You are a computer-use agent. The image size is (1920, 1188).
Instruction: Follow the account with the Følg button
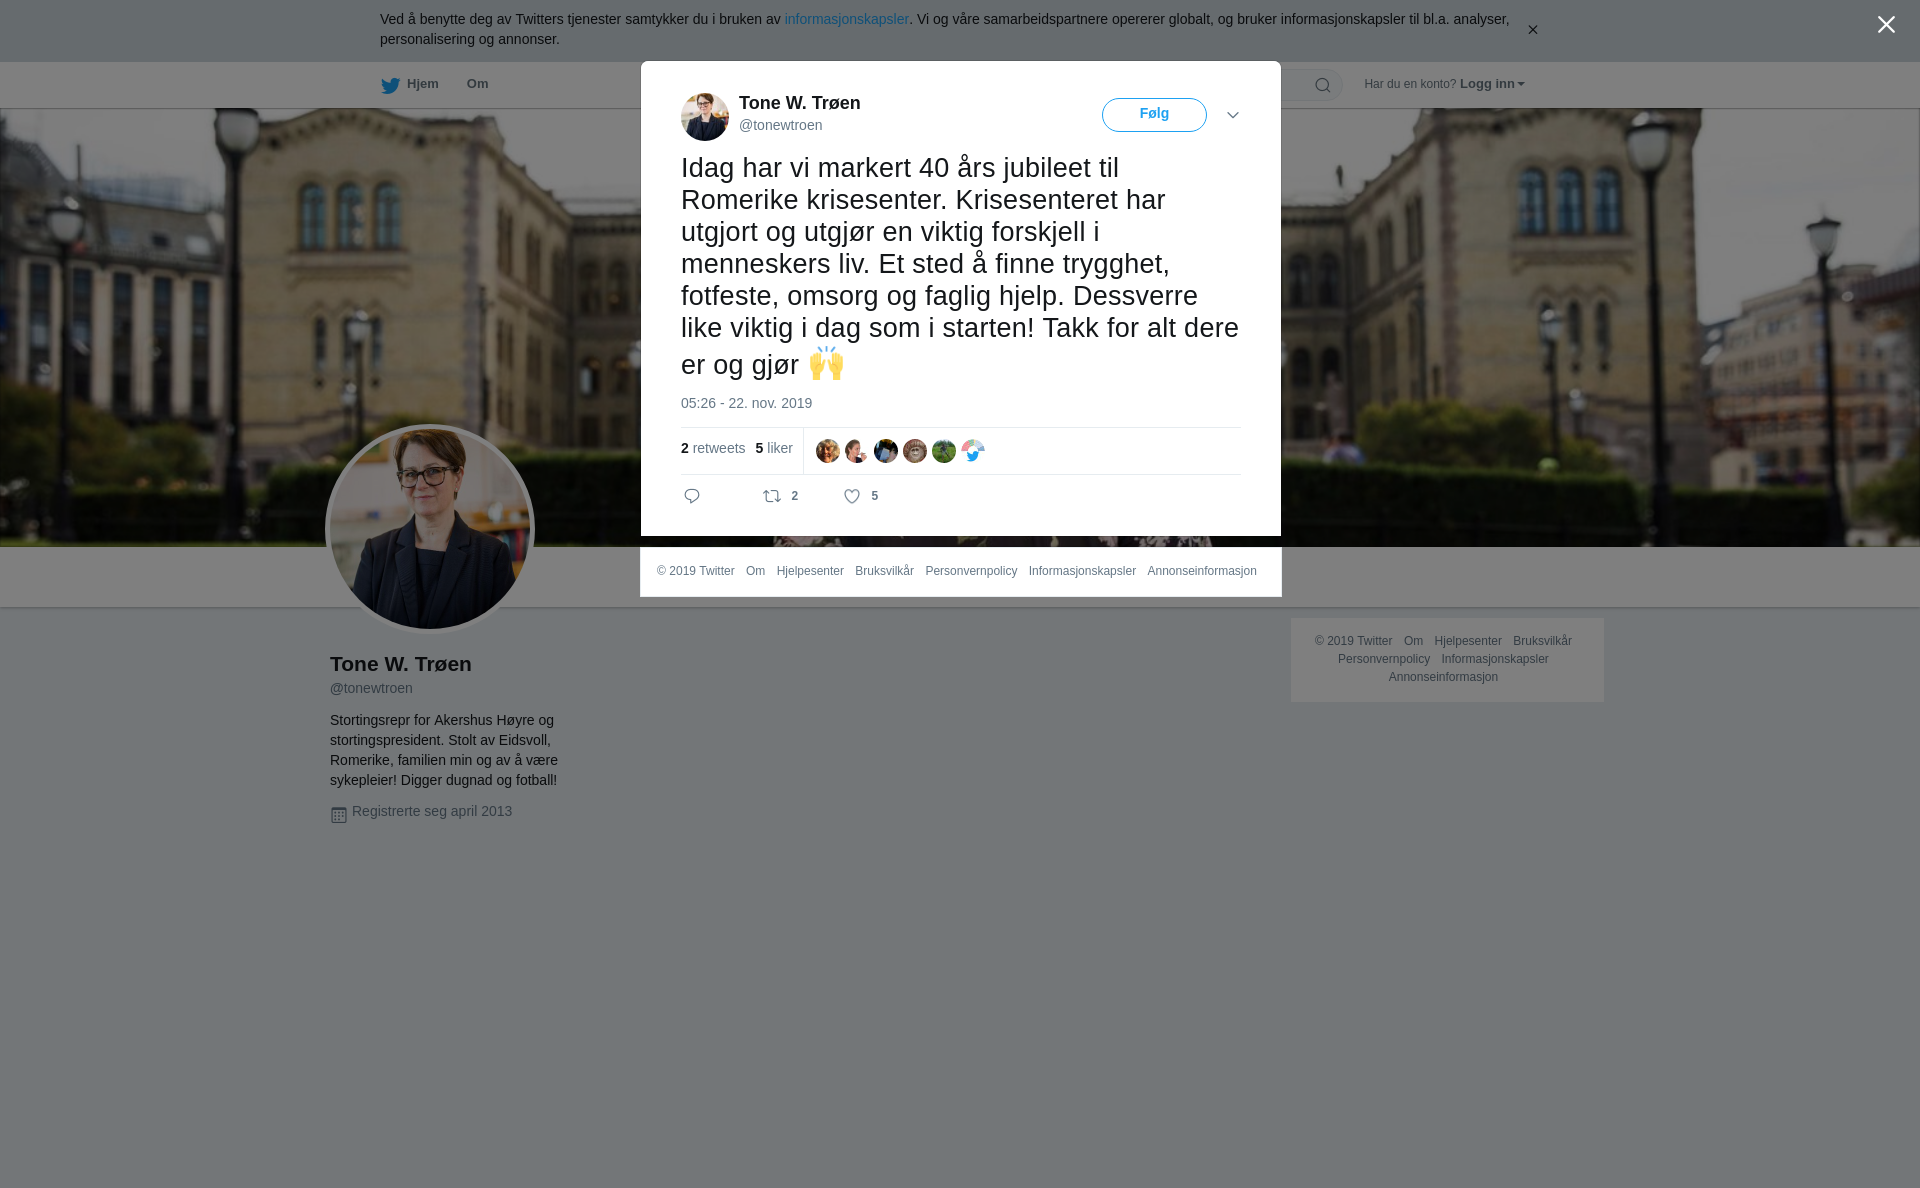[x=1154, y=115]
